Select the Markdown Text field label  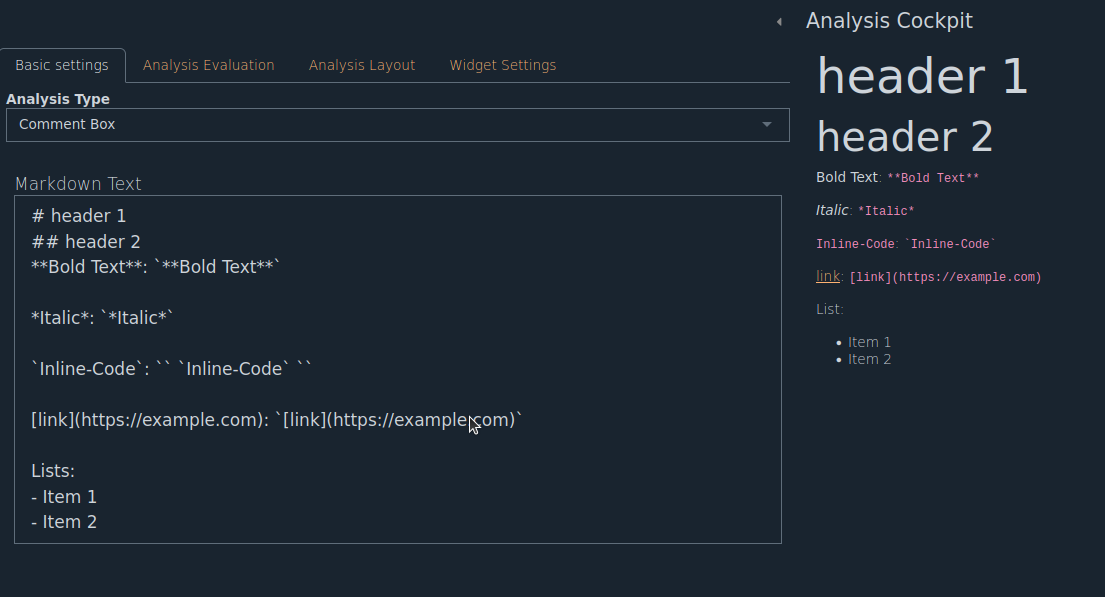(x=78, y=183)
